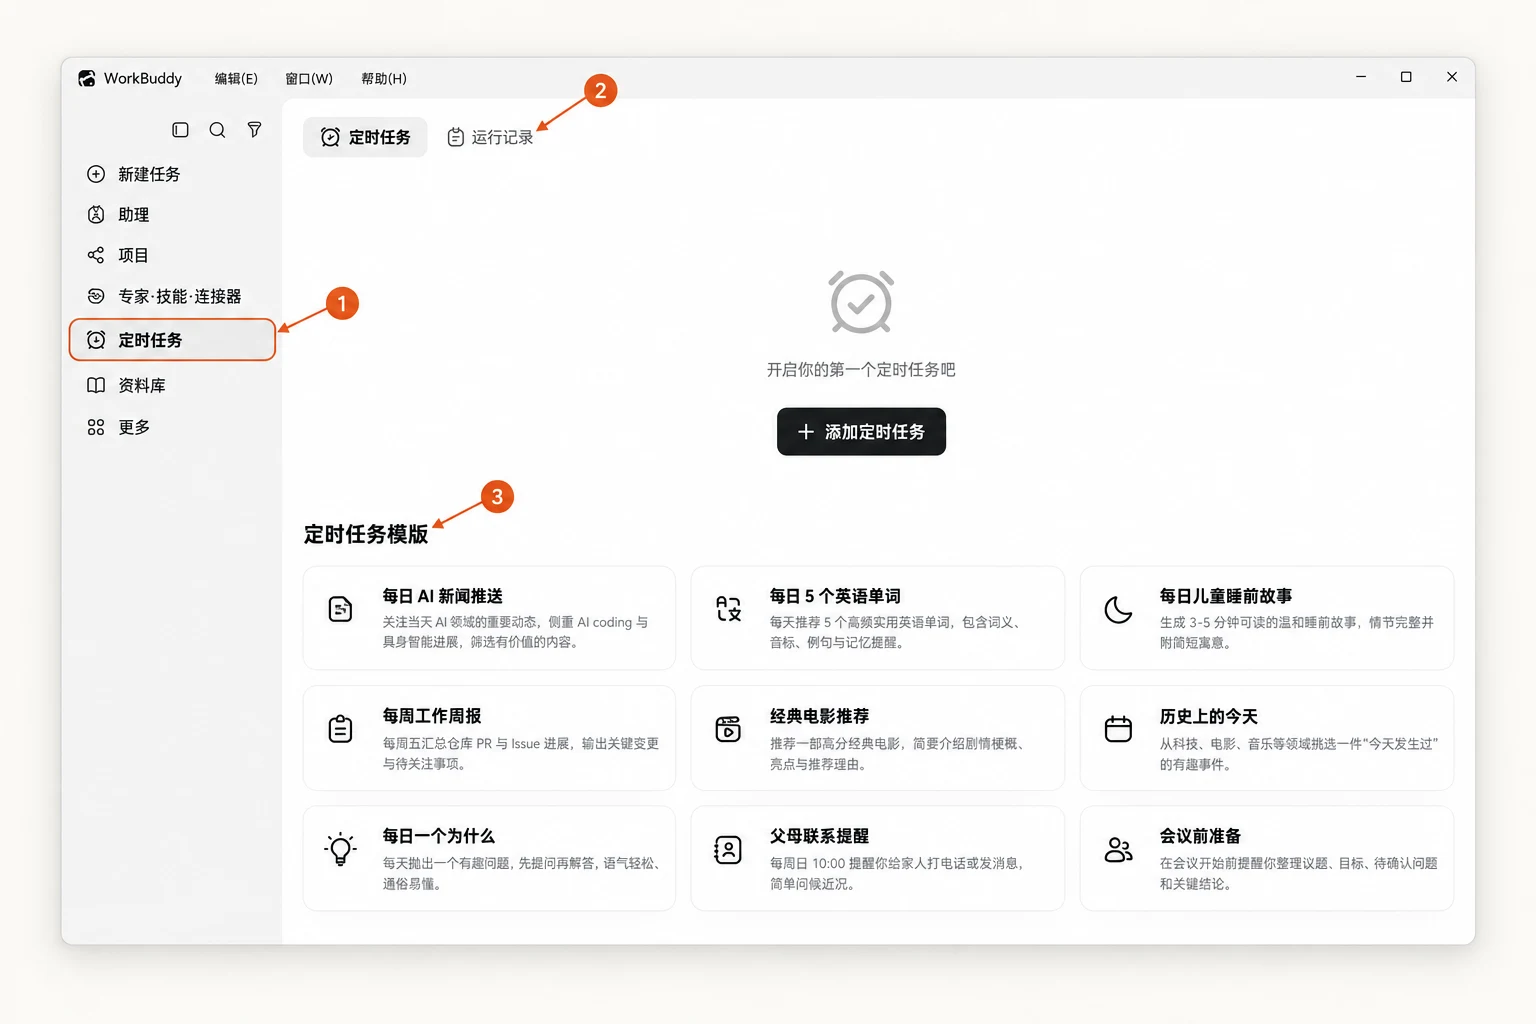
Task: Click the calendar icon on 历史上的今天
Action: pyautogui.click(x=1118, y=729)
